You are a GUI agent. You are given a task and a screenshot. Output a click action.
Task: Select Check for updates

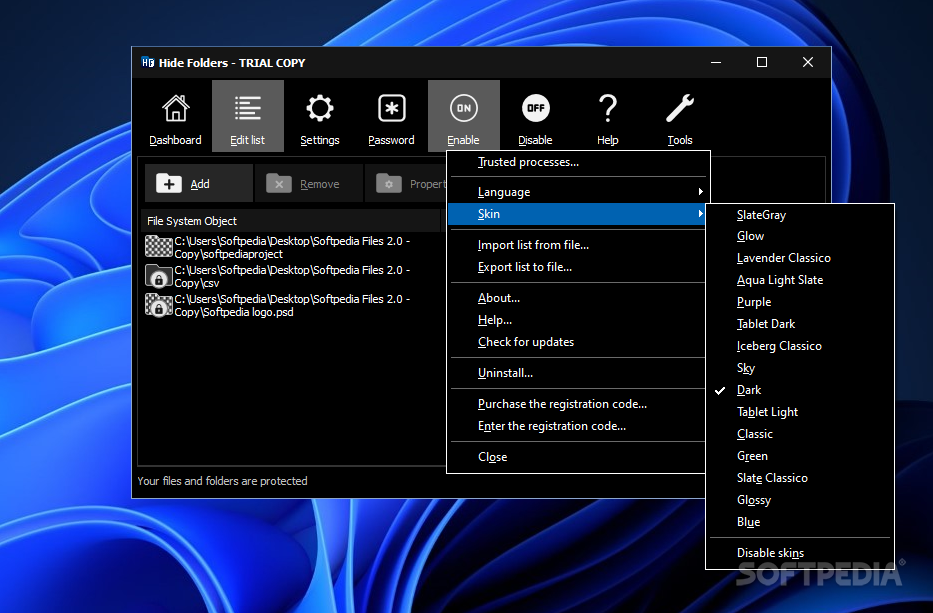(x=577, y=342)
